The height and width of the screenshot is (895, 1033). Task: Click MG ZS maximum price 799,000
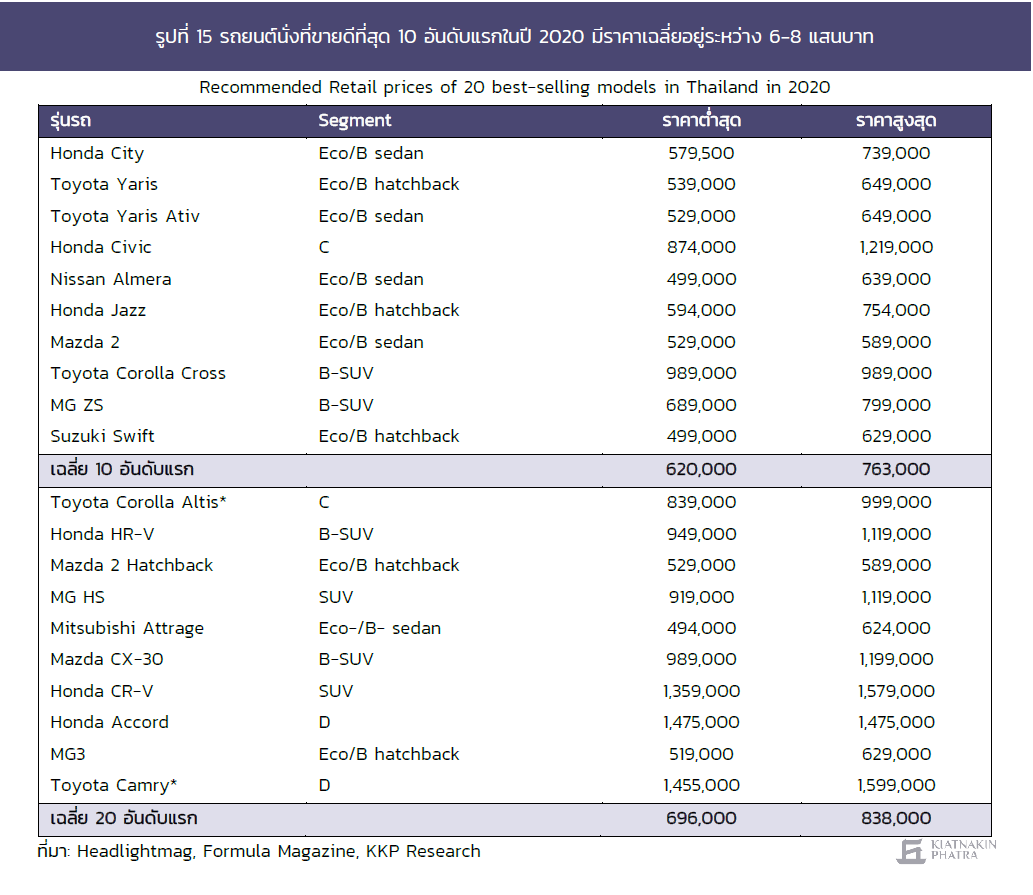pos(896,405)
